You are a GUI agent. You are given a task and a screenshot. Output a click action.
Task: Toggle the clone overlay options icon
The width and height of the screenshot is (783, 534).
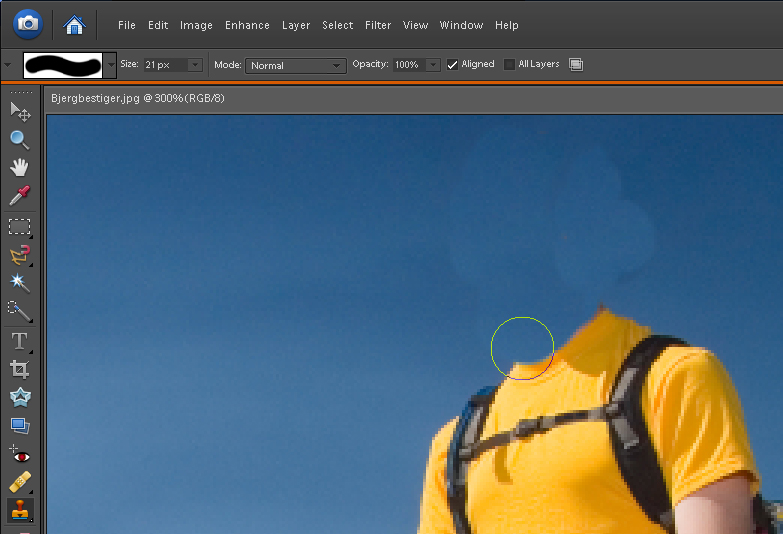point(575,65)
